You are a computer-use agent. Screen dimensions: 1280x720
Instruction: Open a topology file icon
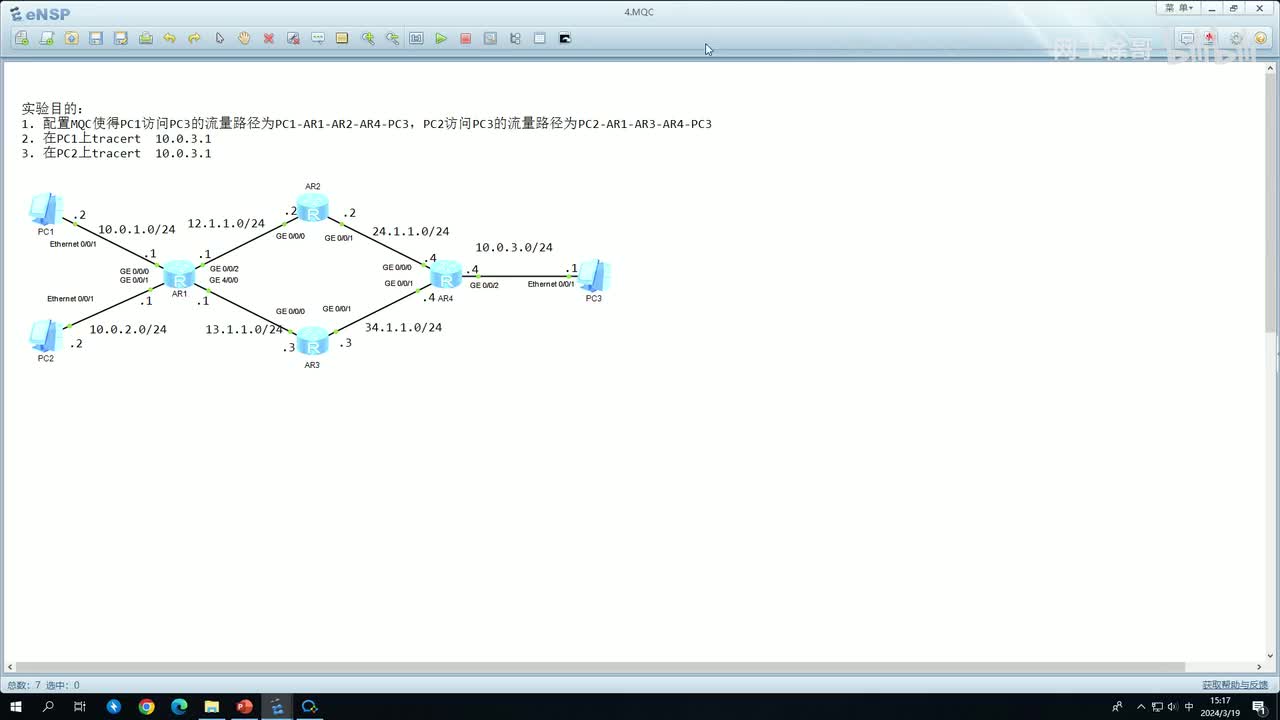point(71,38)
